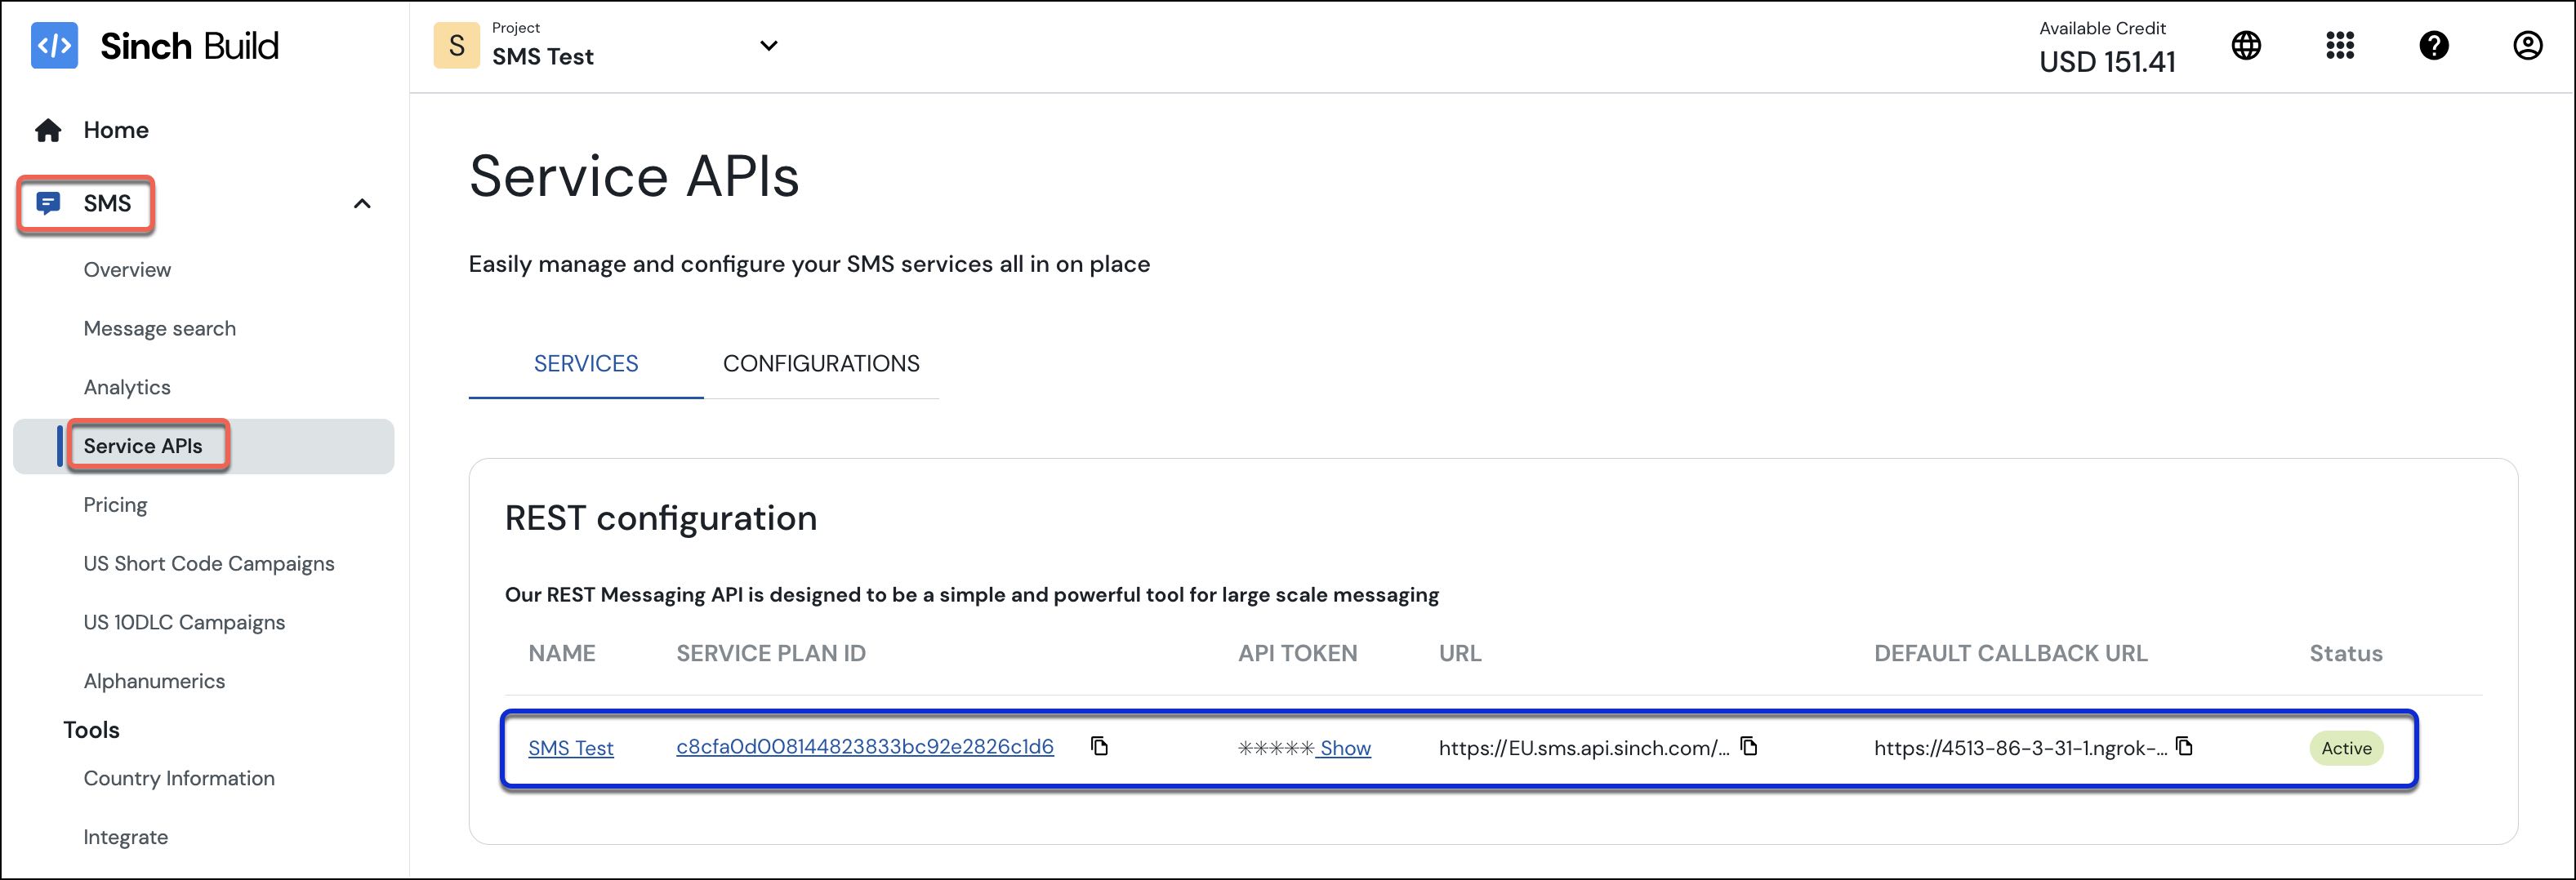
Task: Open Pricing in the sidebar
Action: pyautogui.click(x=115, y=504)
